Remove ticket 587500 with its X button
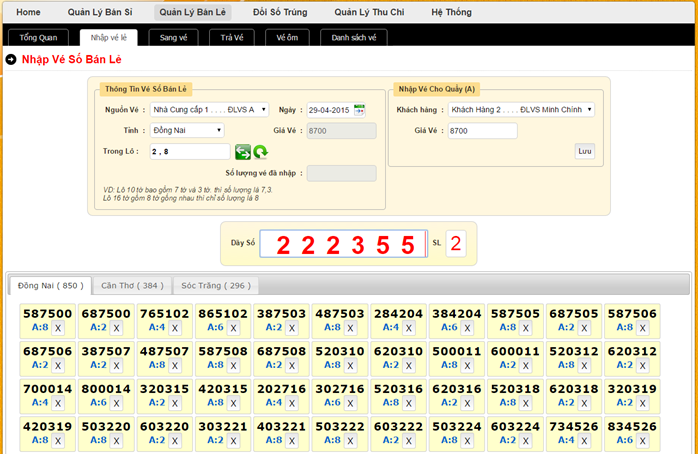 pos(57,327)
